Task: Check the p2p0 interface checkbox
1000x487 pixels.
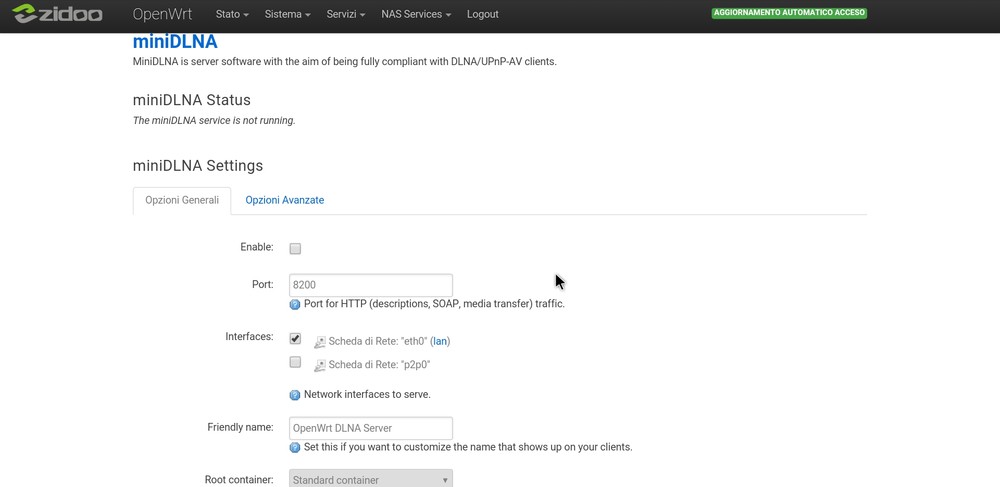Action: 295,362
